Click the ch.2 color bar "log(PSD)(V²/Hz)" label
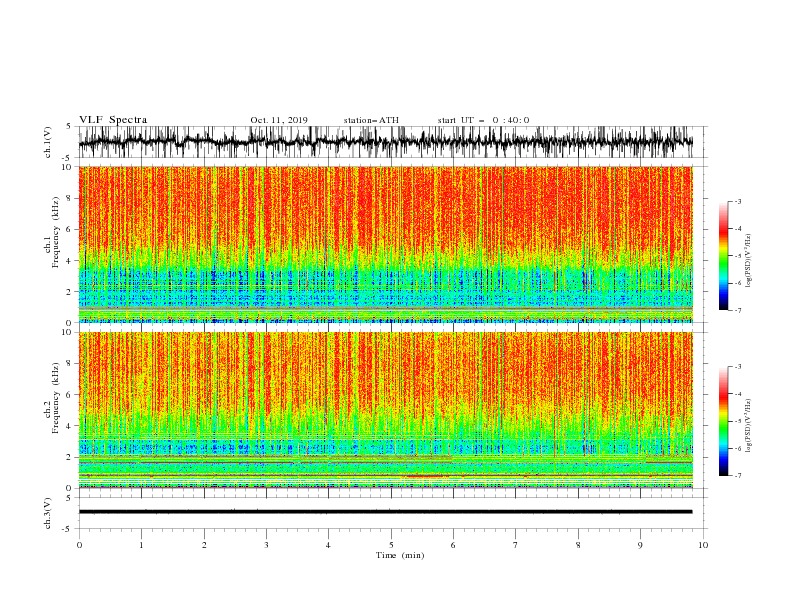The width and height of the screenshot is (792, 612). coord(748,427)
